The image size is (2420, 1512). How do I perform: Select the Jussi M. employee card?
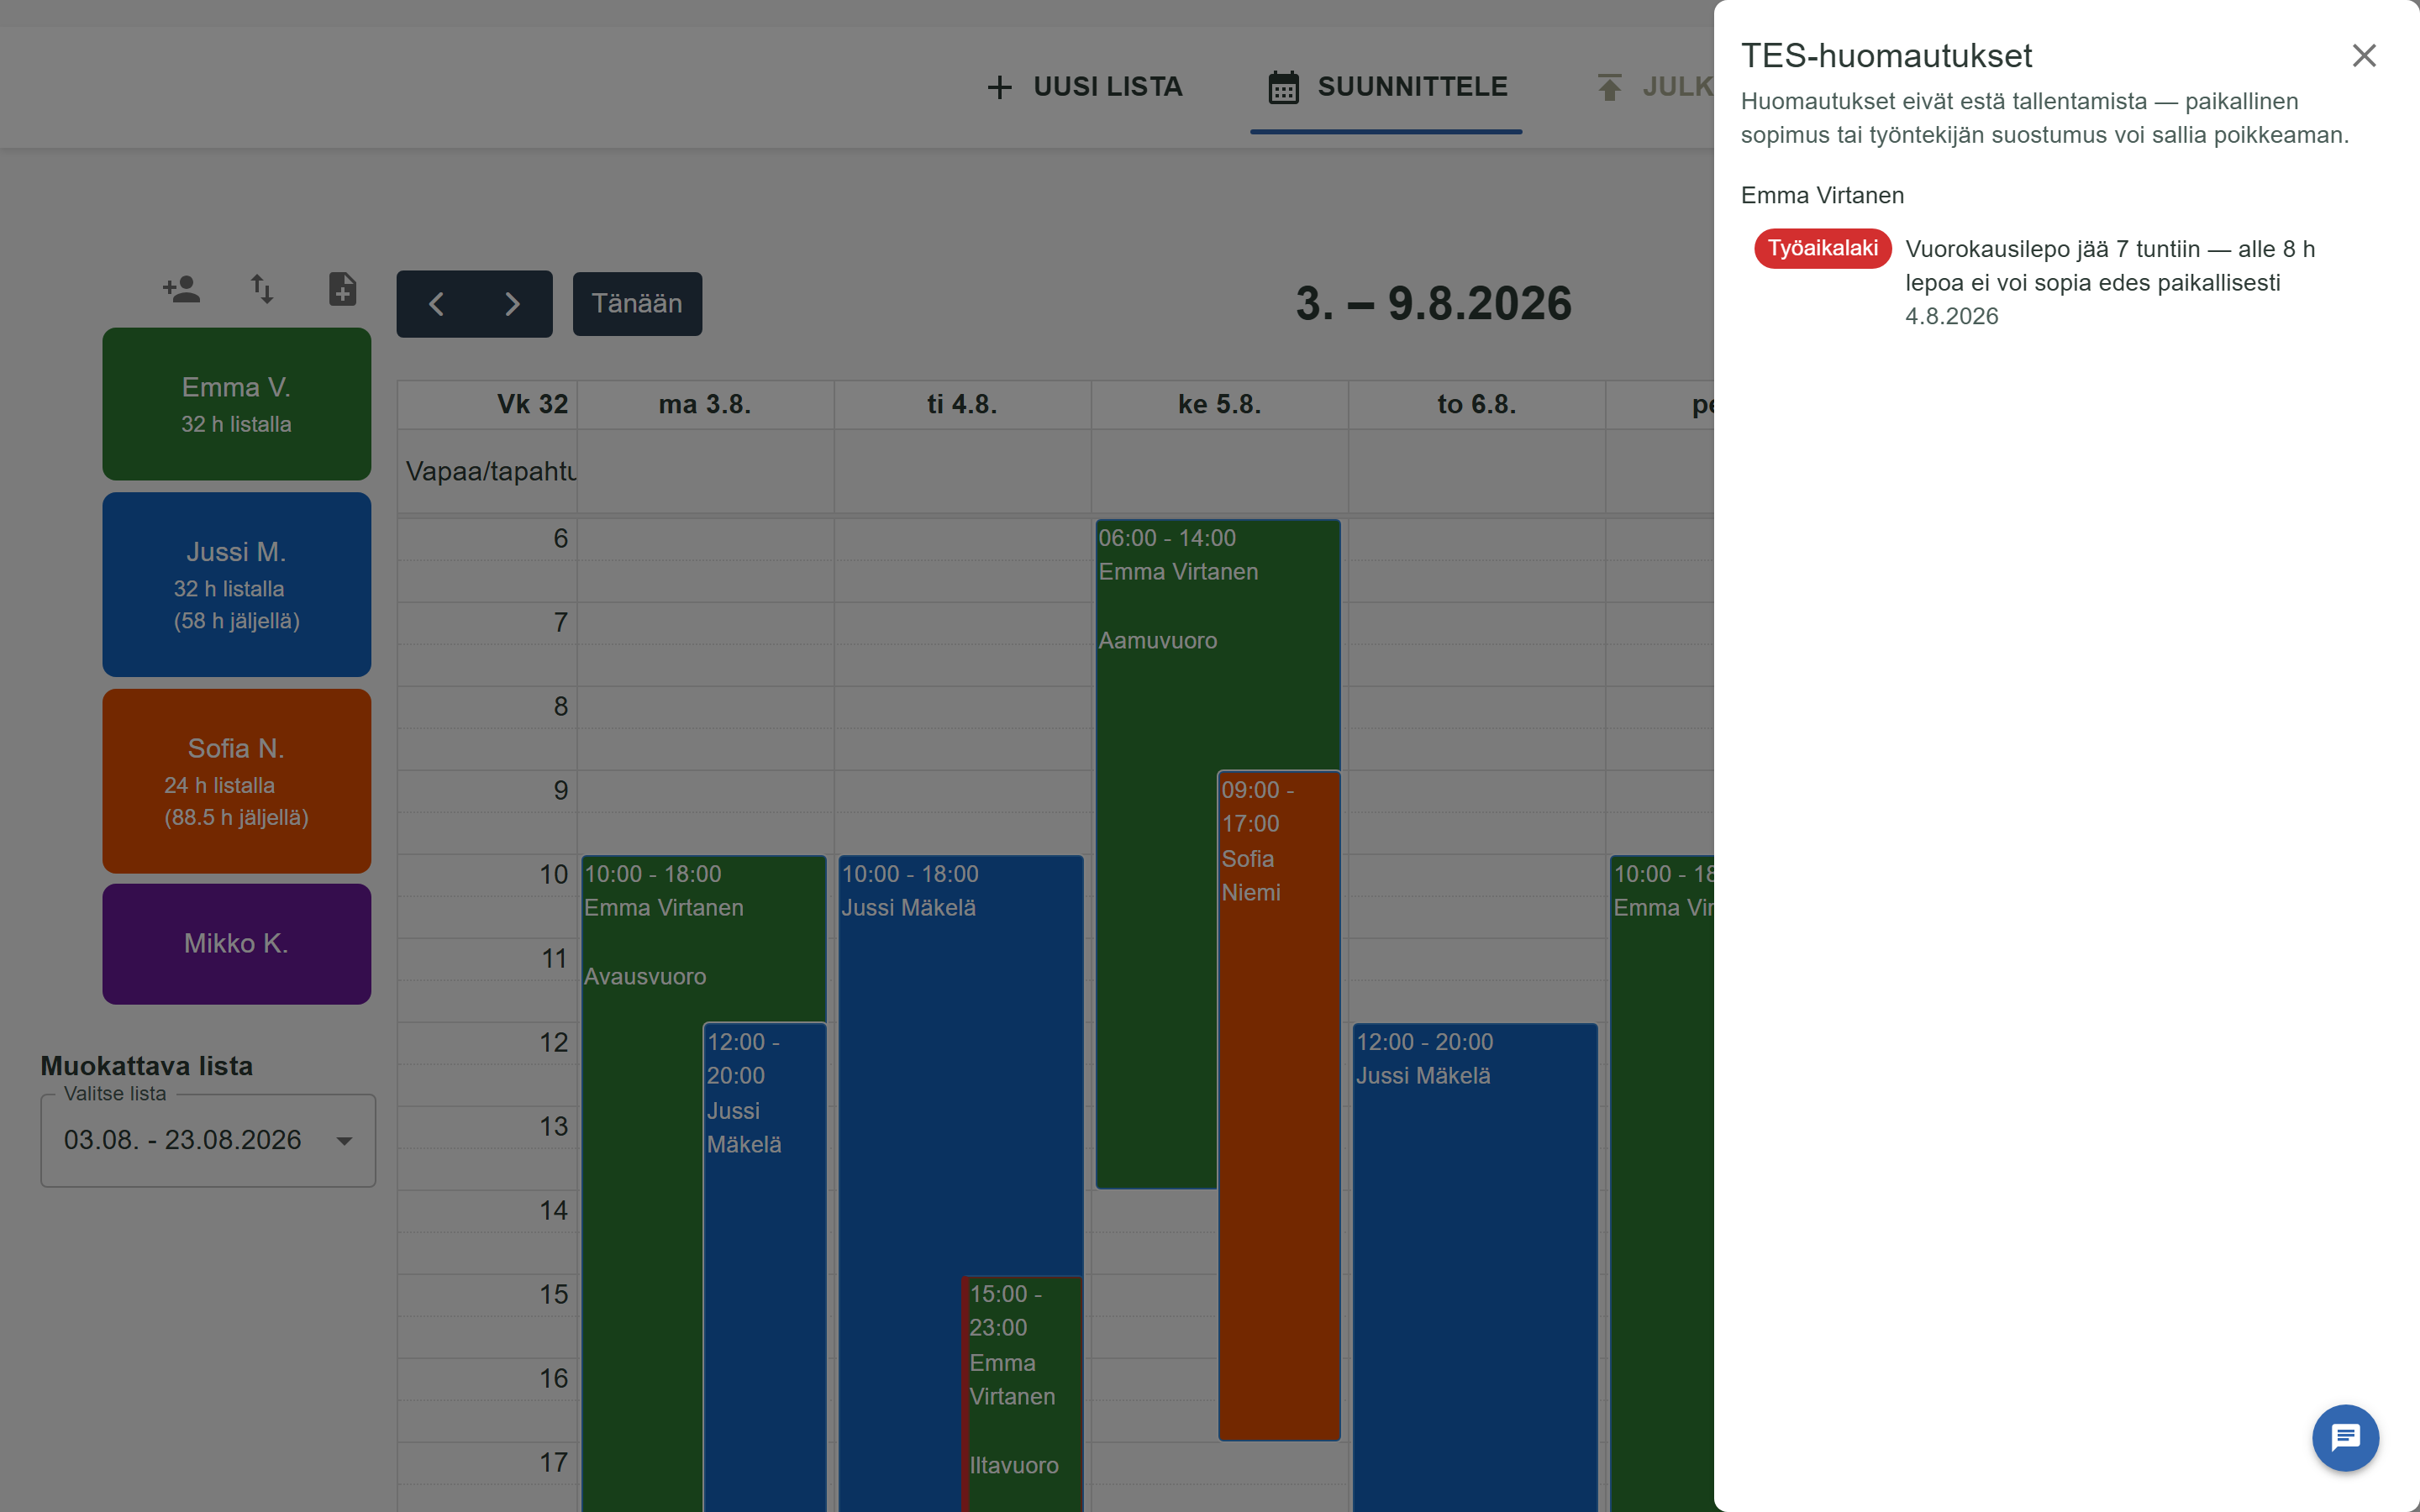tap(237, 584)
